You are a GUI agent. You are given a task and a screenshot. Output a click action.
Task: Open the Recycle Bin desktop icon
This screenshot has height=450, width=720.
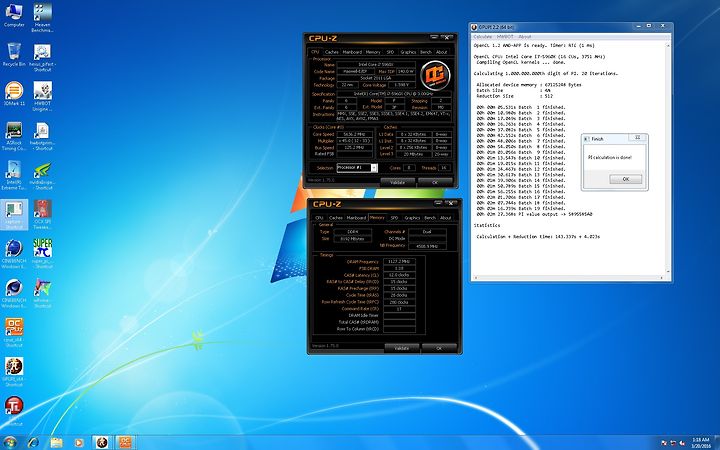[x=14, y=55]
